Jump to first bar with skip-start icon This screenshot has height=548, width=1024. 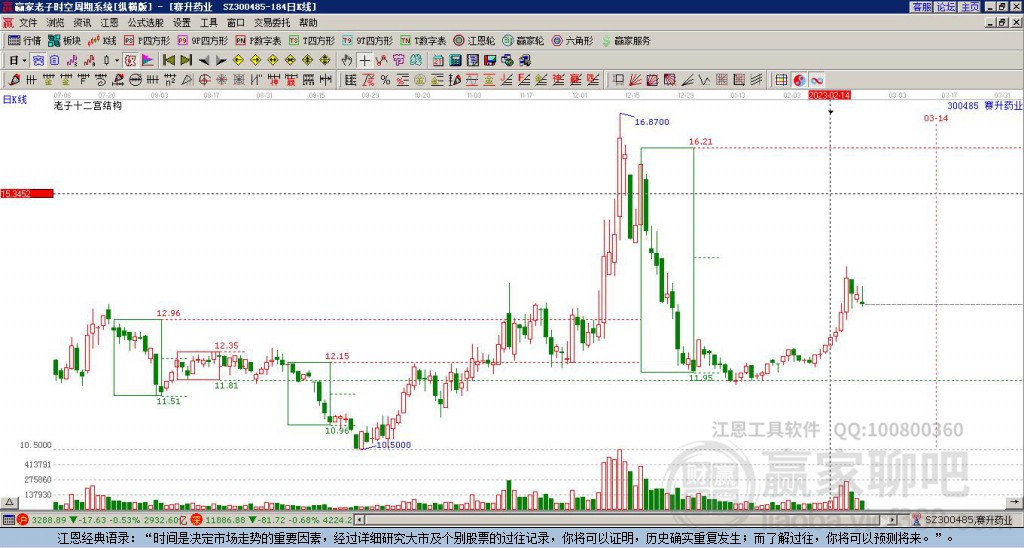tap(168, 61)
